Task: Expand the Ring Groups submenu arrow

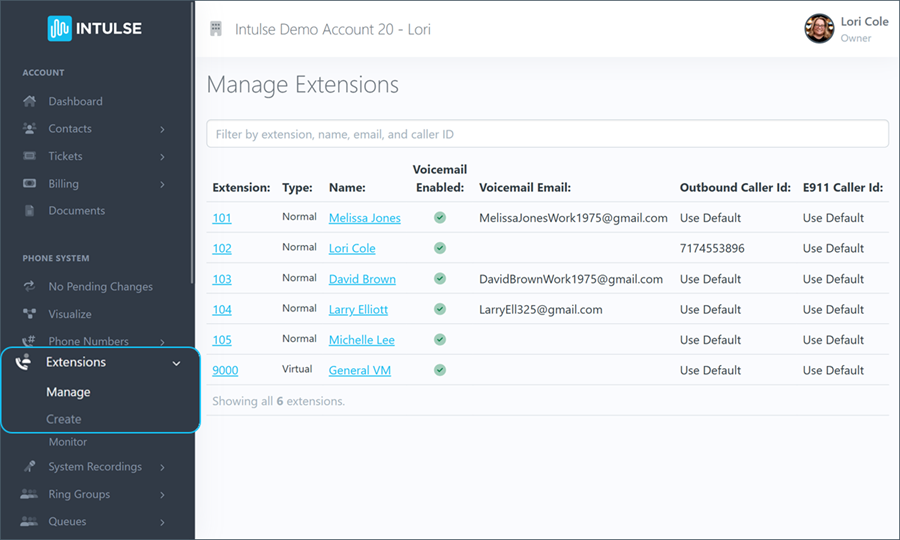Action: tap(162, 495)
